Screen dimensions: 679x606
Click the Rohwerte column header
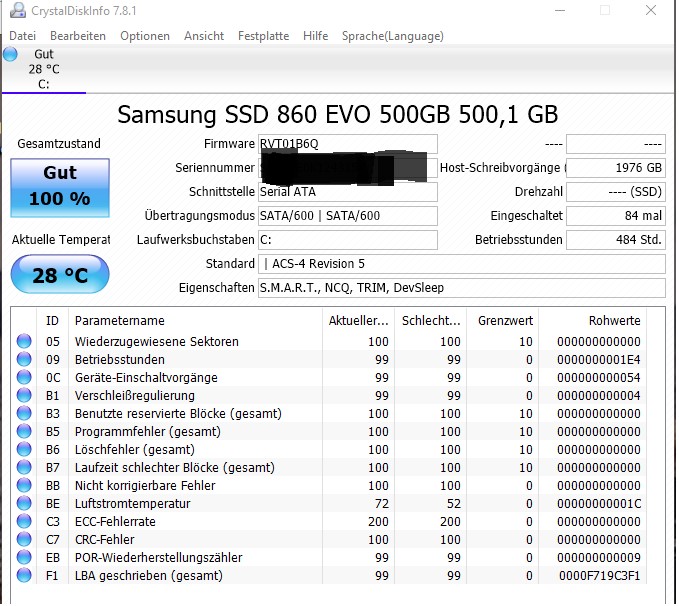pyautogui.click(x=592, y=321)
